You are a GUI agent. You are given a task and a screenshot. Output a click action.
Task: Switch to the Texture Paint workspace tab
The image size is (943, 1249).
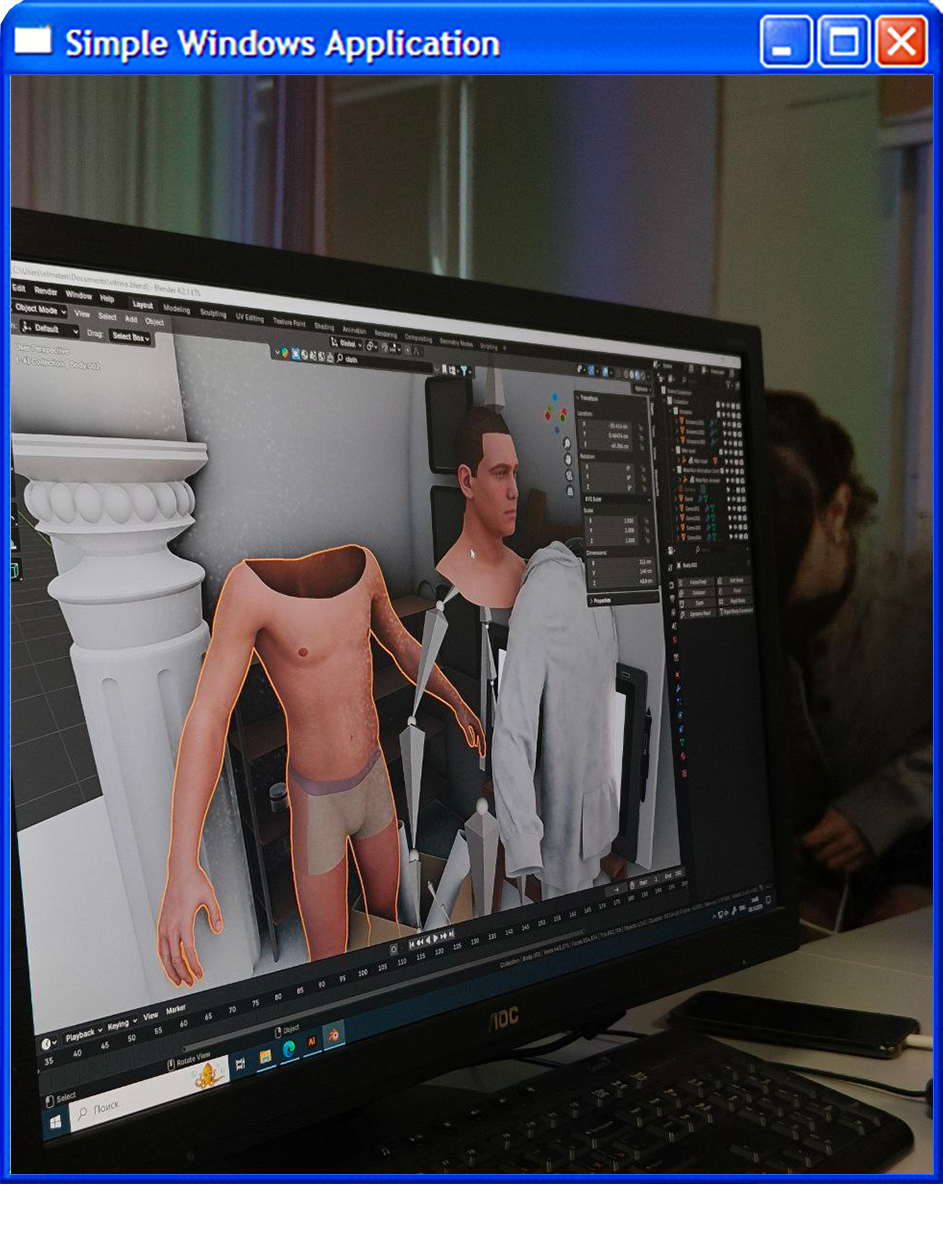(x=289, y=322)
